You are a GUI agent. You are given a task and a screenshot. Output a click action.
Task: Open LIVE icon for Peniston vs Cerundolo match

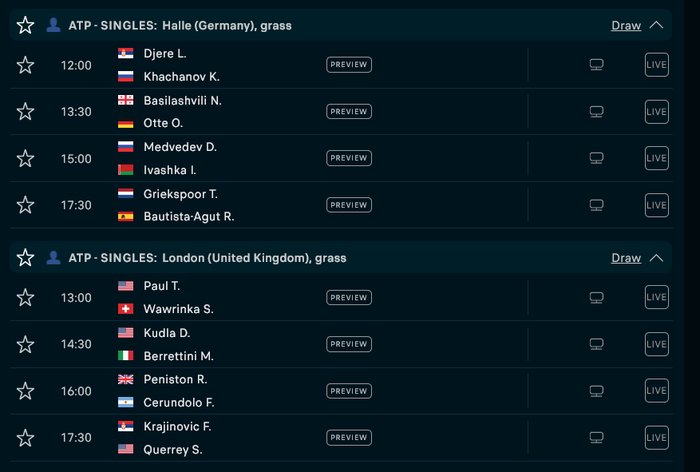tap(657, 391)
